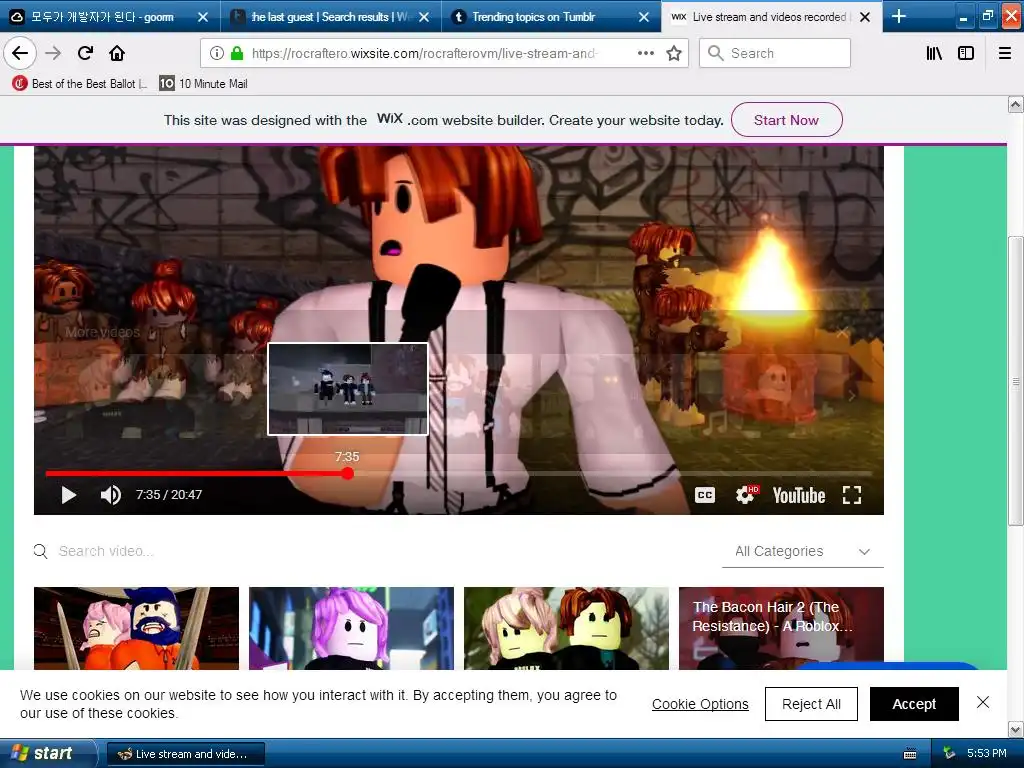Toggle the sidebar view icon
The height and width of the screenshot is (768, 1024).
pyautogui.click(x=966, y=54)
